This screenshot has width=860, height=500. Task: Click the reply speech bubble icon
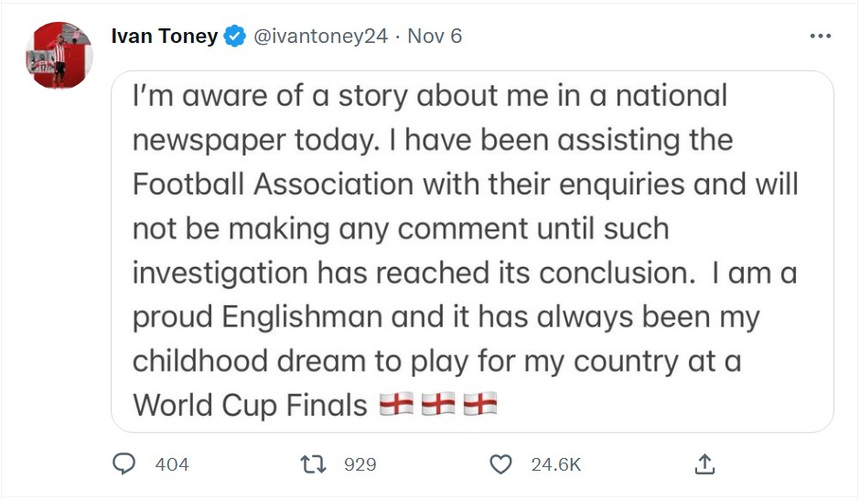click(x=125, y=464)
